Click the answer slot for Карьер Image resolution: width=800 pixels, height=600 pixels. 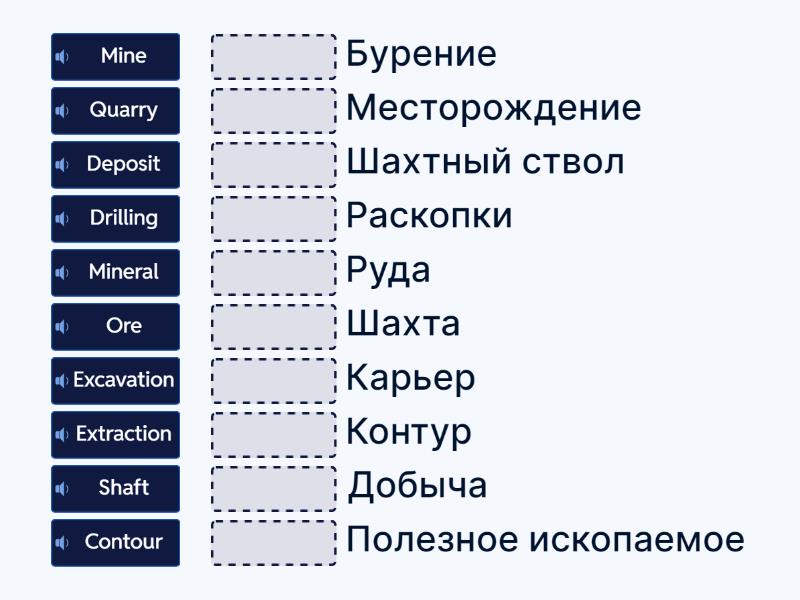point(273,381)
